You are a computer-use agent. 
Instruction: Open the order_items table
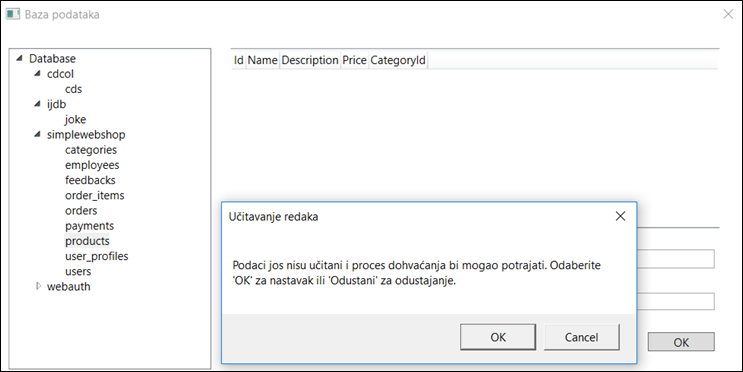pyautogui.click(x=94, y=195)
